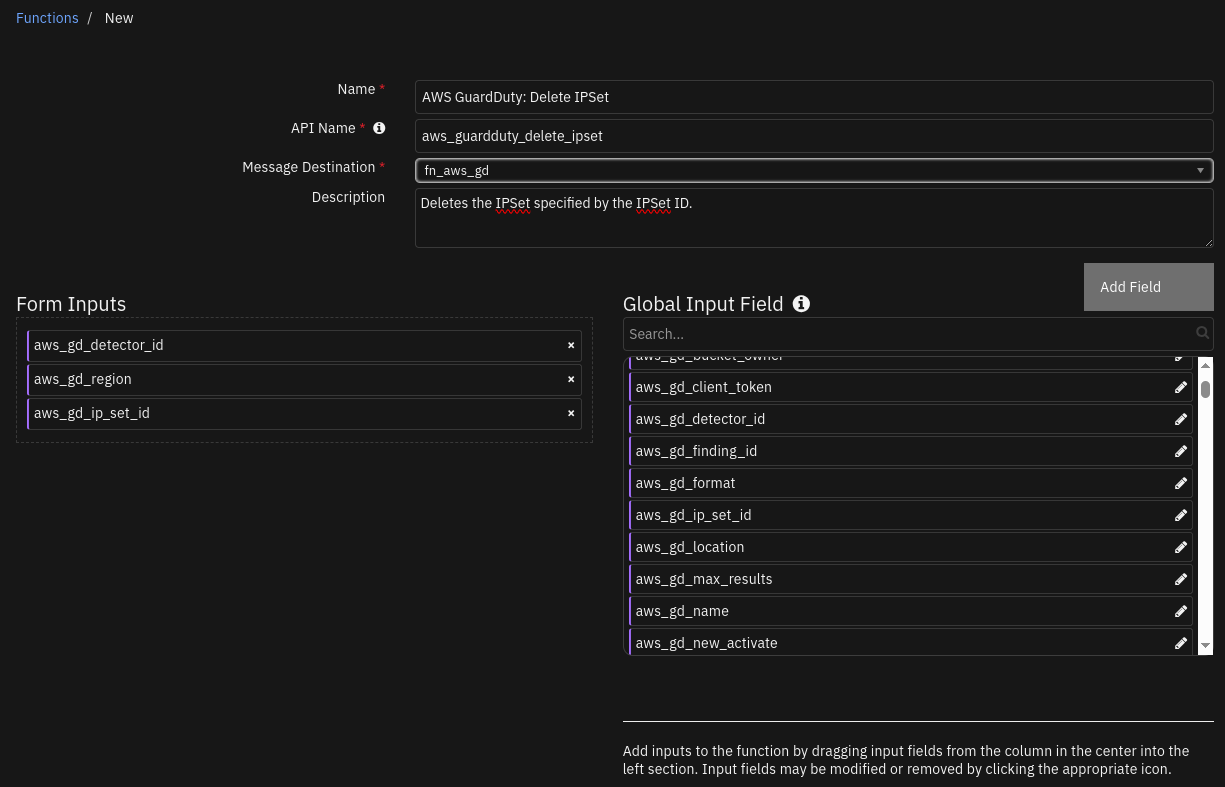The width and height of the screenshot is (1225, 787).
Task: Edit the aws_gd_new_activate field pencil icon
Action: (x=1181, y=643)
